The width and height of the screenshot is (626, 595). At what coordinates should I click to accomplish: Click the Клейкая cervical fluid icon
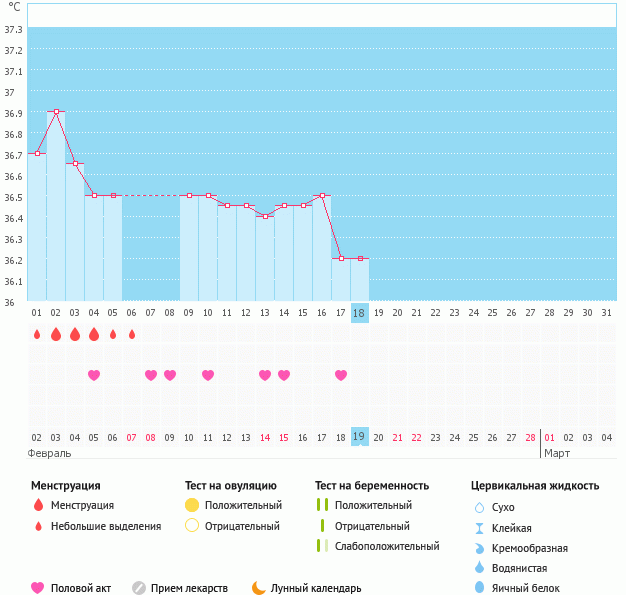click(x=479, y=528)
